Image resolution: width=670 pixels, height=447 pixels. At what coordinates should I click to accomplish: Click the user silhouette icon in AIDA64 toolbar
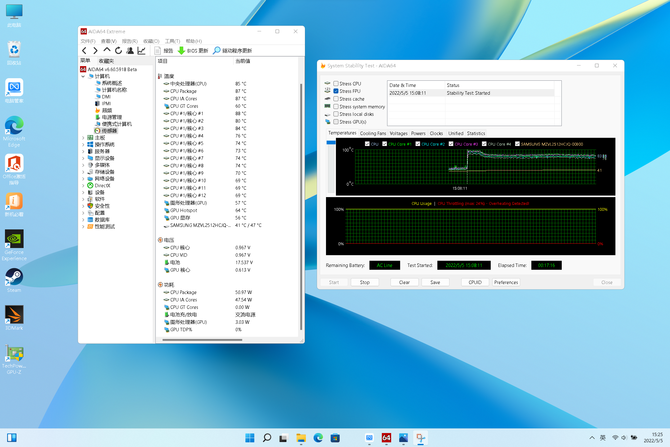[x=130, y=50]
